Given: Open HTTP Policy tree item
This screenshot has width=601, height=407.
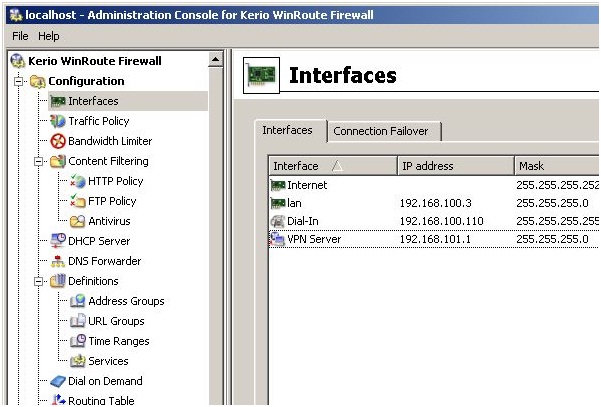Looking at the screenshot, I should coord(115,181).
